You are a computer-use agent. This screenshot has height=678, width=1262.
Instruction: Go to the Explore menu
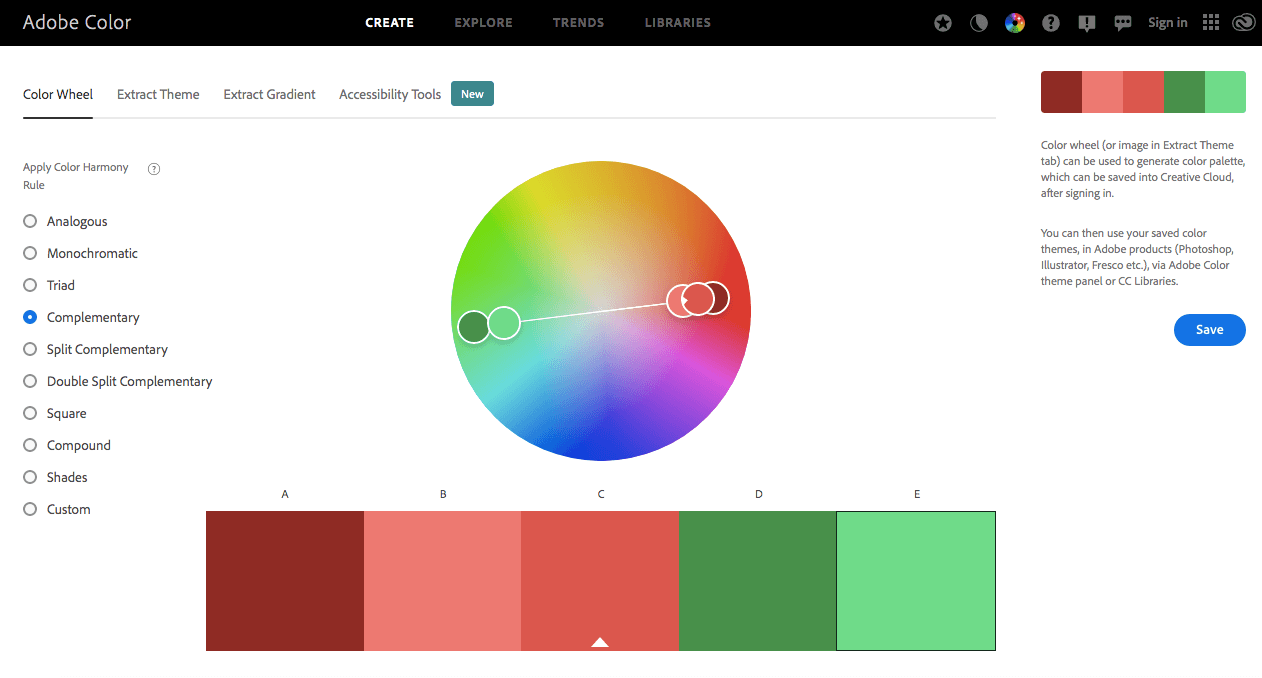pyautogui.click(x=483, y=22)
